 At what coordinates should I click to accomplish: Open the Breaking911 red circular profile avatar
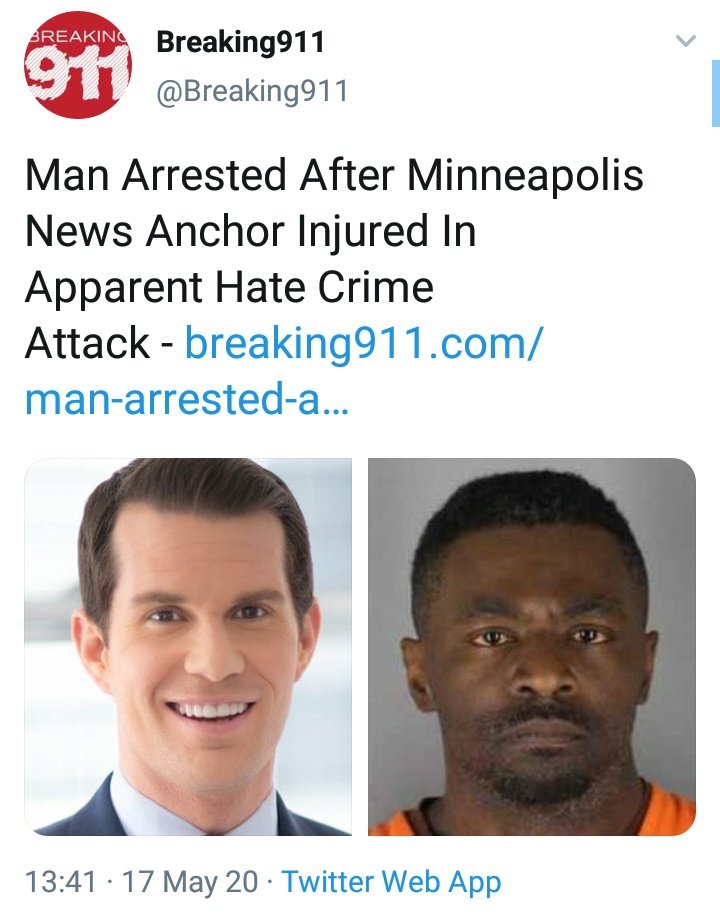[78, 65]
